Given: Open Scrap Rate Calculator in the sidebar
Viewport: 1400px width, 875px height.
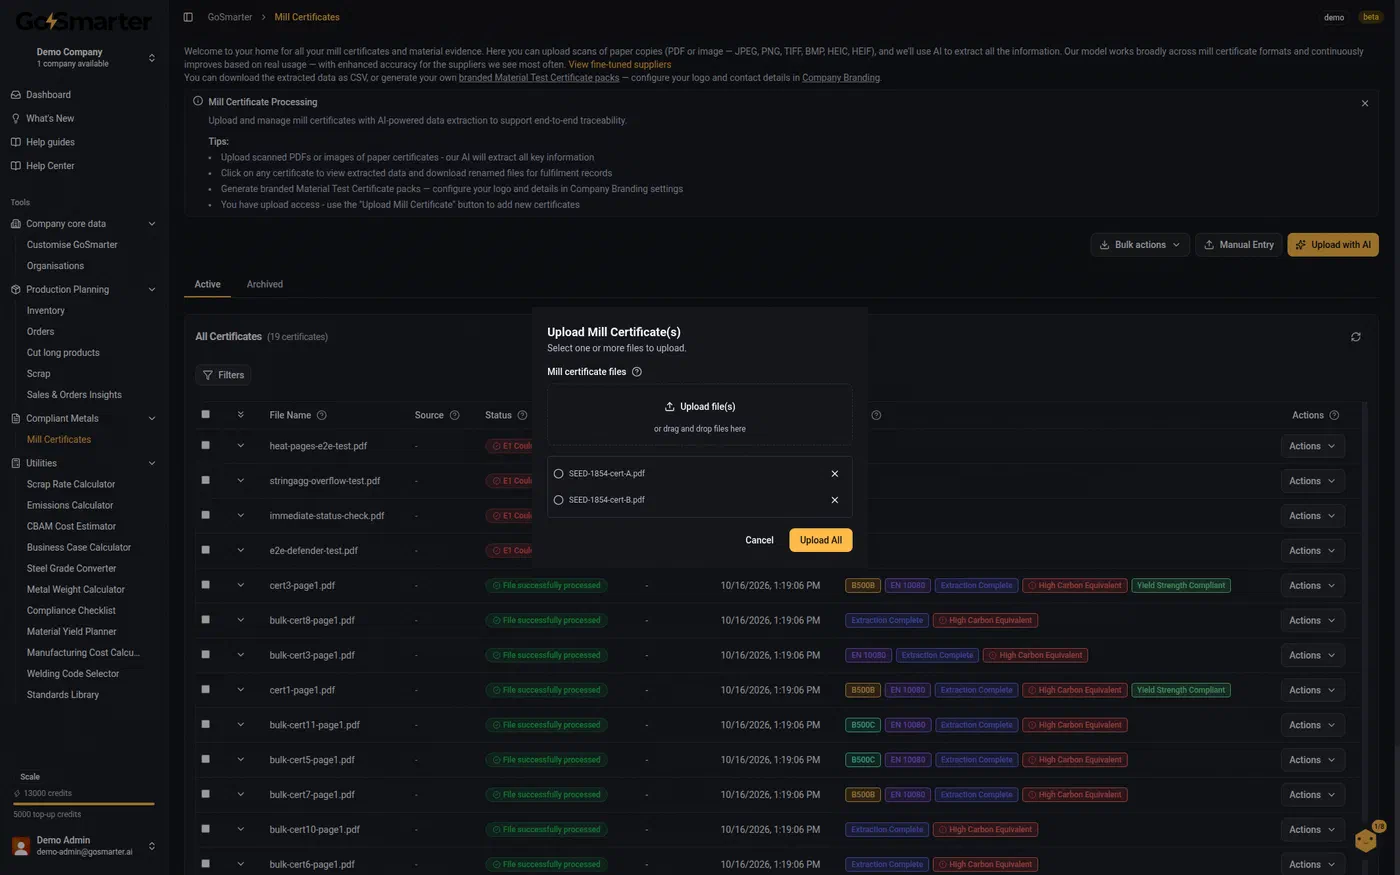Looking at the screenshot, I should tap(71, 485).
